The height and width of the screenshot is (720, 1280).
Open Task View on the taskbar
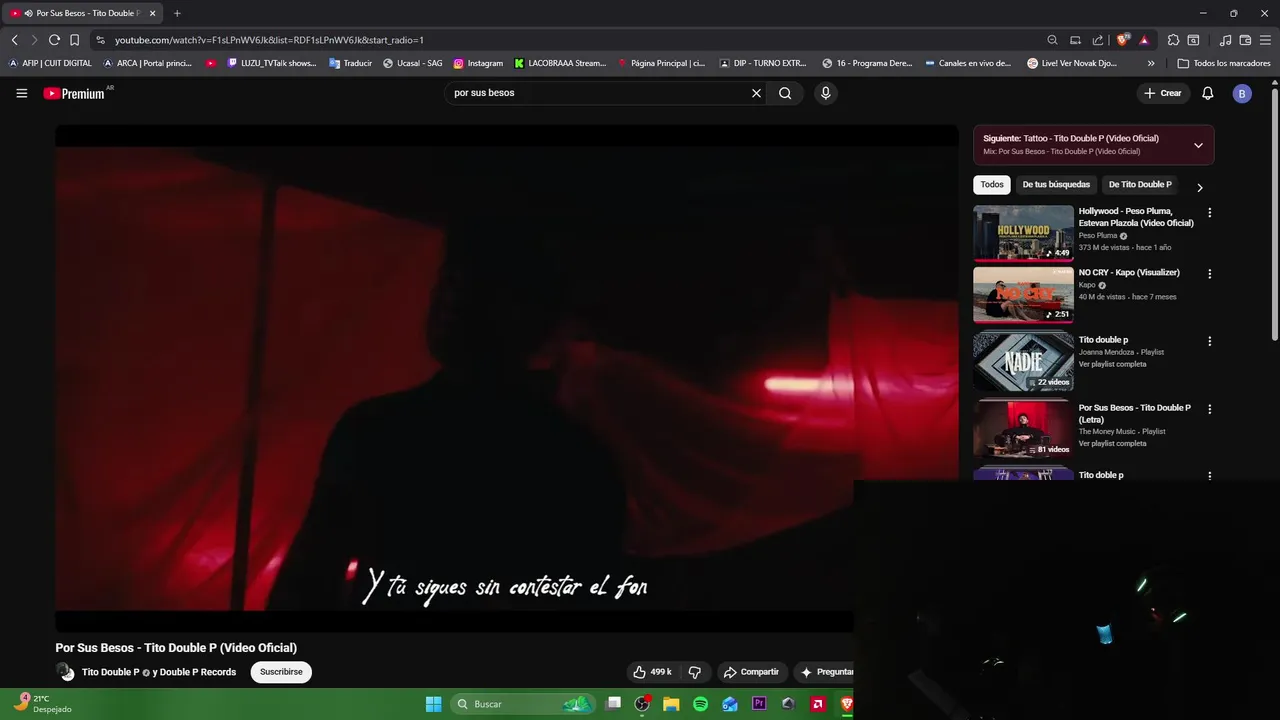point(613,704)
